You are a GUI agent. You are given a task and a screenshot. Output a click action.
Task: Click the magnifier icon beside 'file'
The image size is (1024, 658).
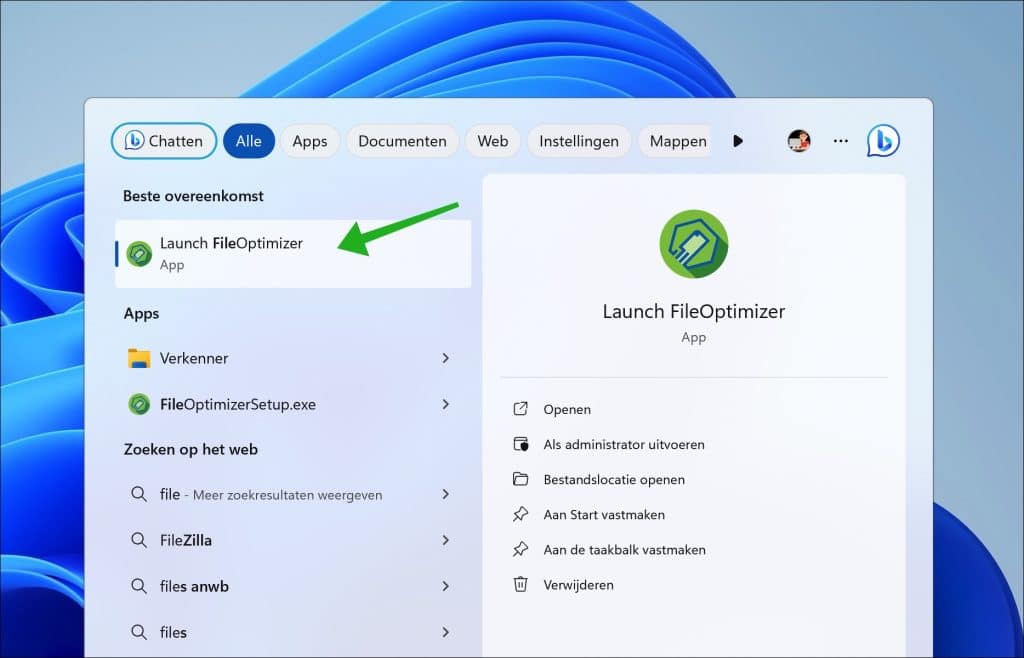(138, 495)
